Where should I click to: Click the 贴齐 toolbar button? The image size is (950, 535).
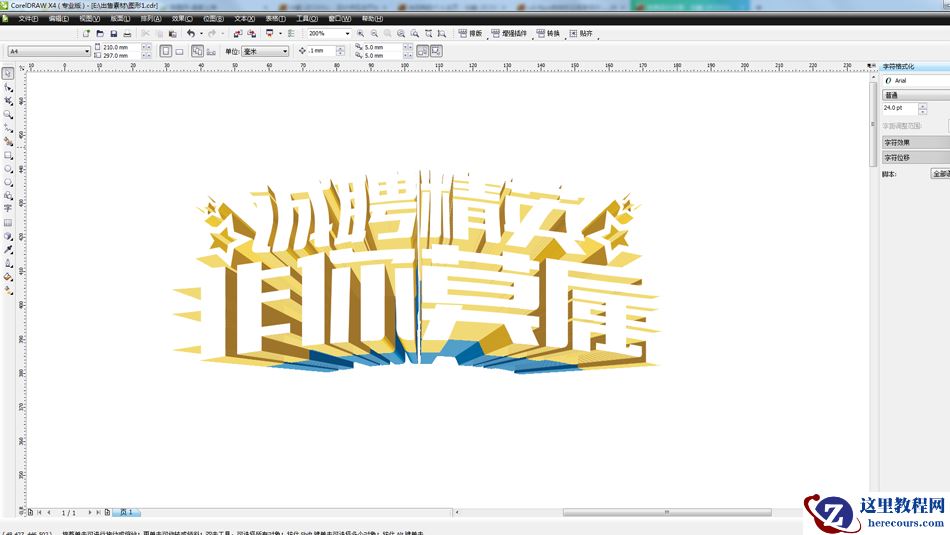[581, 33]
